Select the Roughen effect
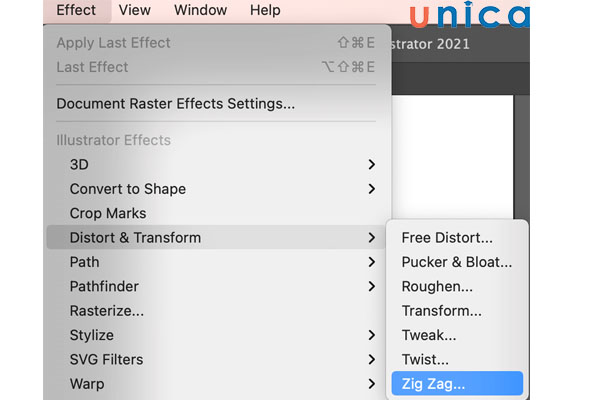The image size is (600, 400). point(437,286)
